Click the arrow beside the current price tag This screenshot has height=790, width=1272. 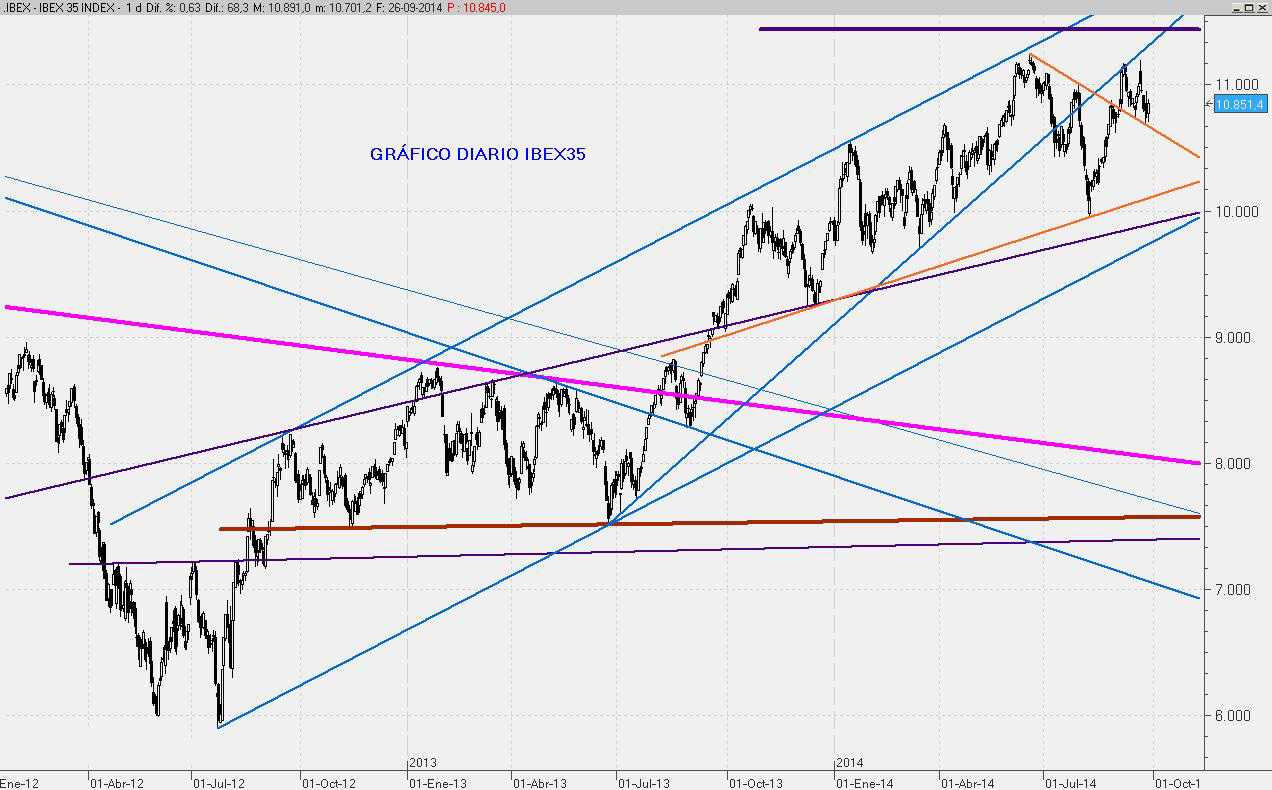tap(1208, 103)
